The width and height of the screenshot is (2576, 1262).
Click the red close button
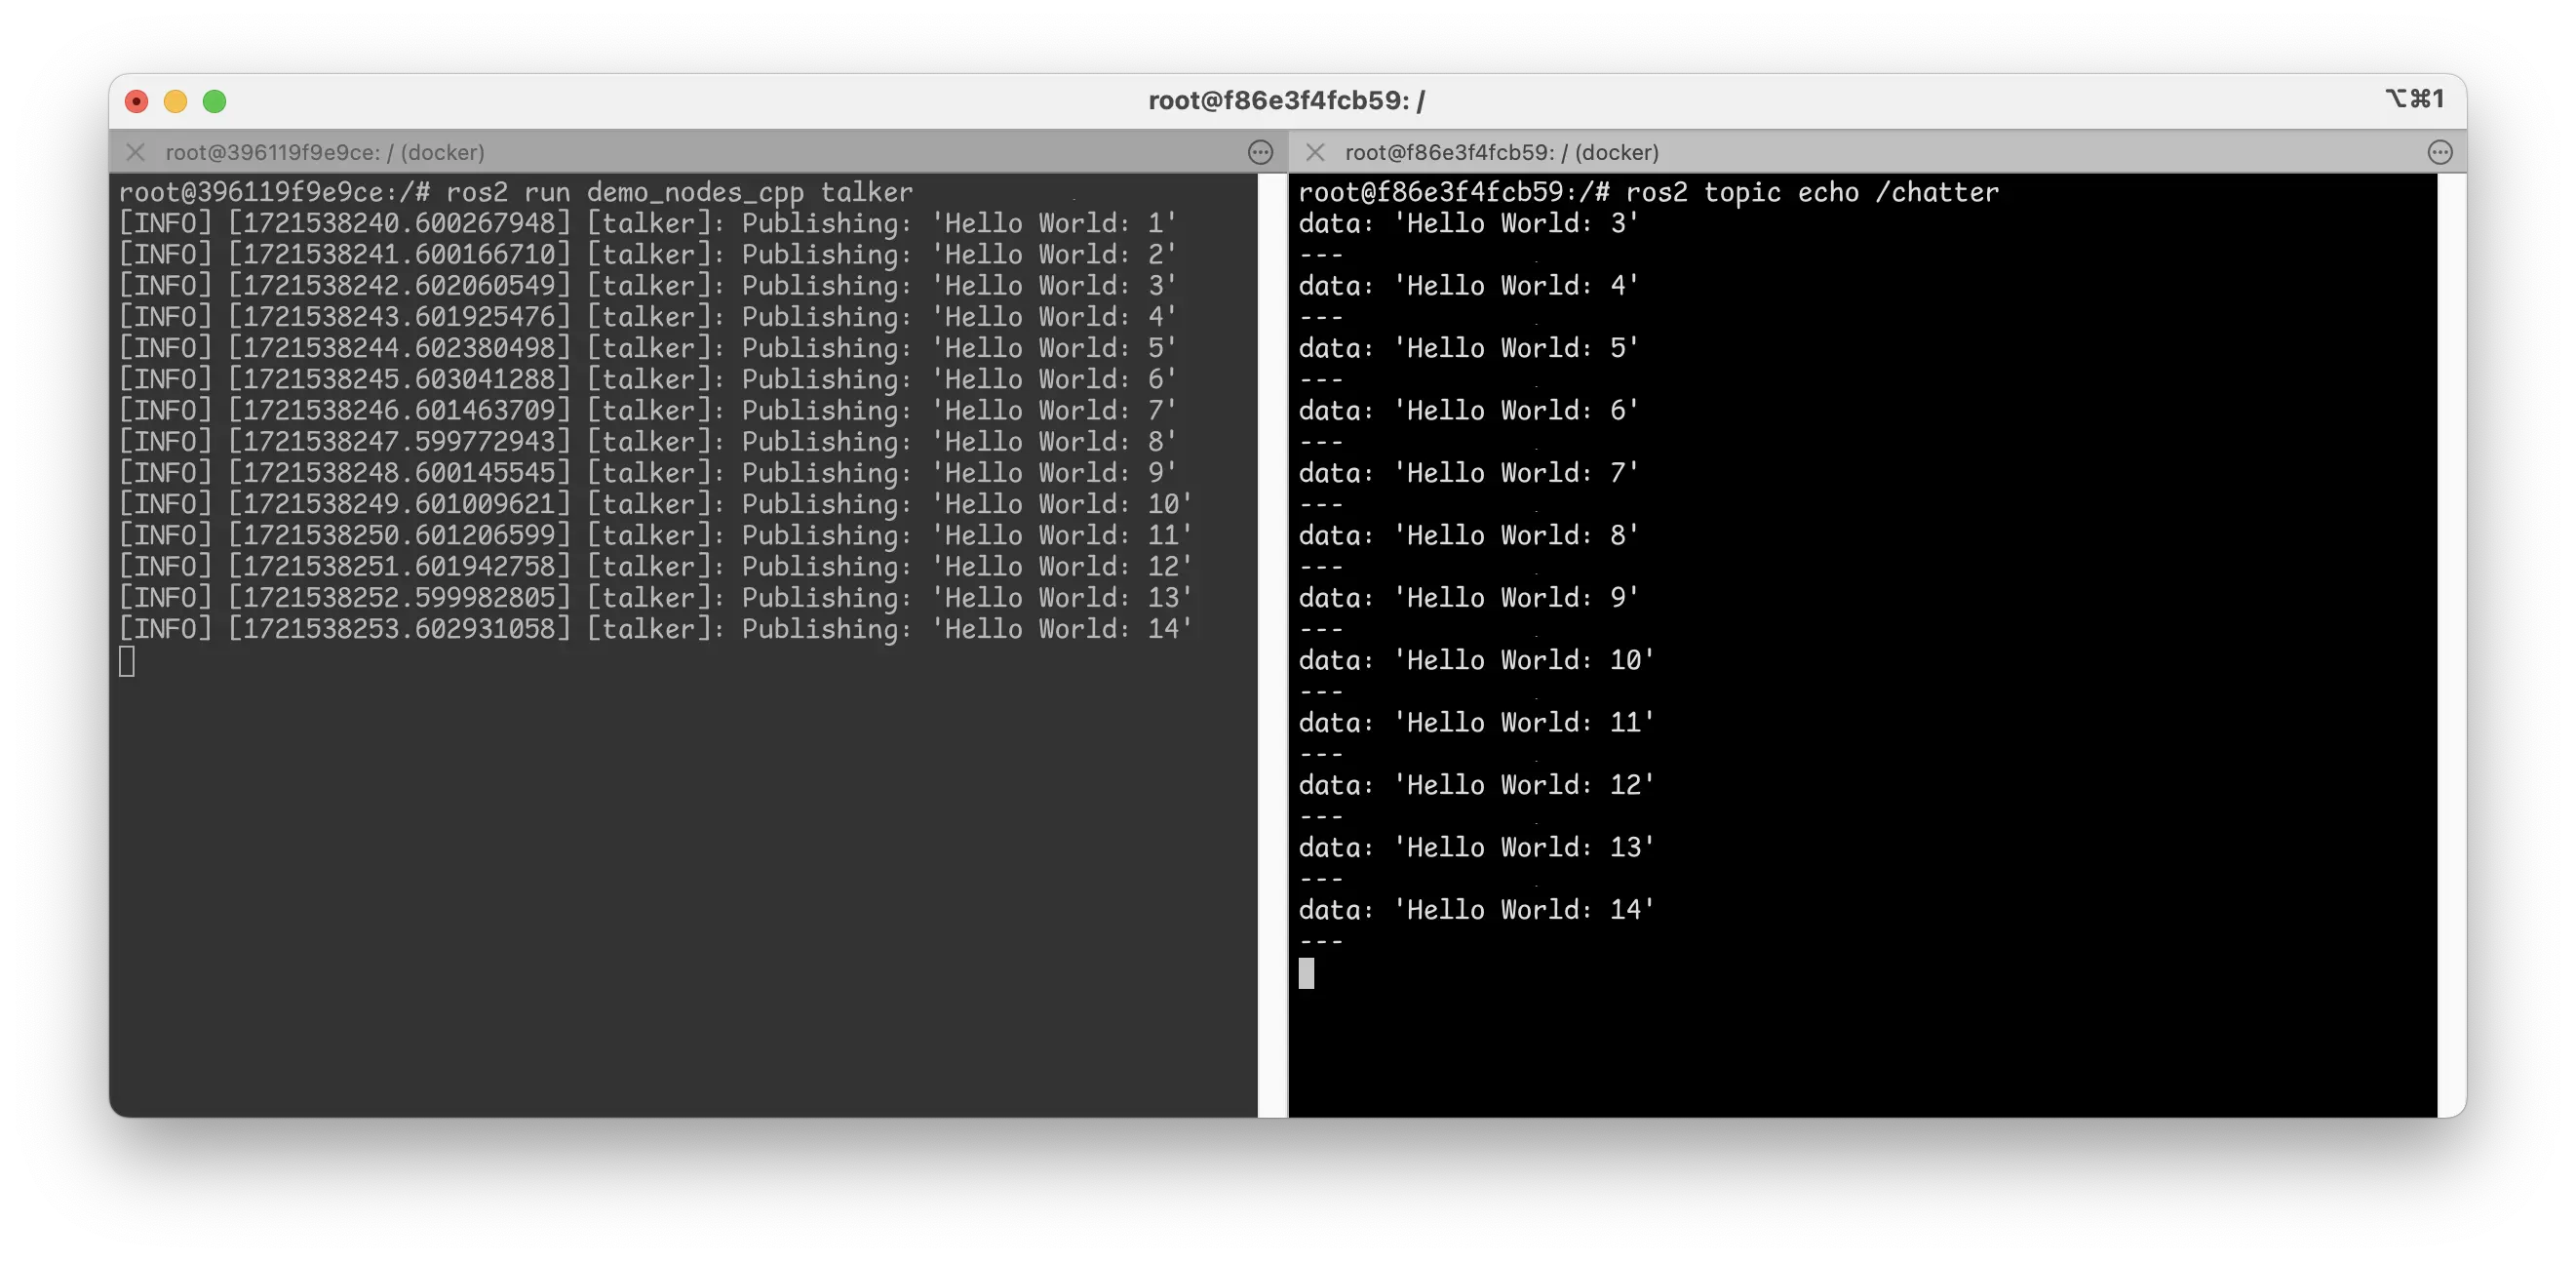(x=137, y=101)
